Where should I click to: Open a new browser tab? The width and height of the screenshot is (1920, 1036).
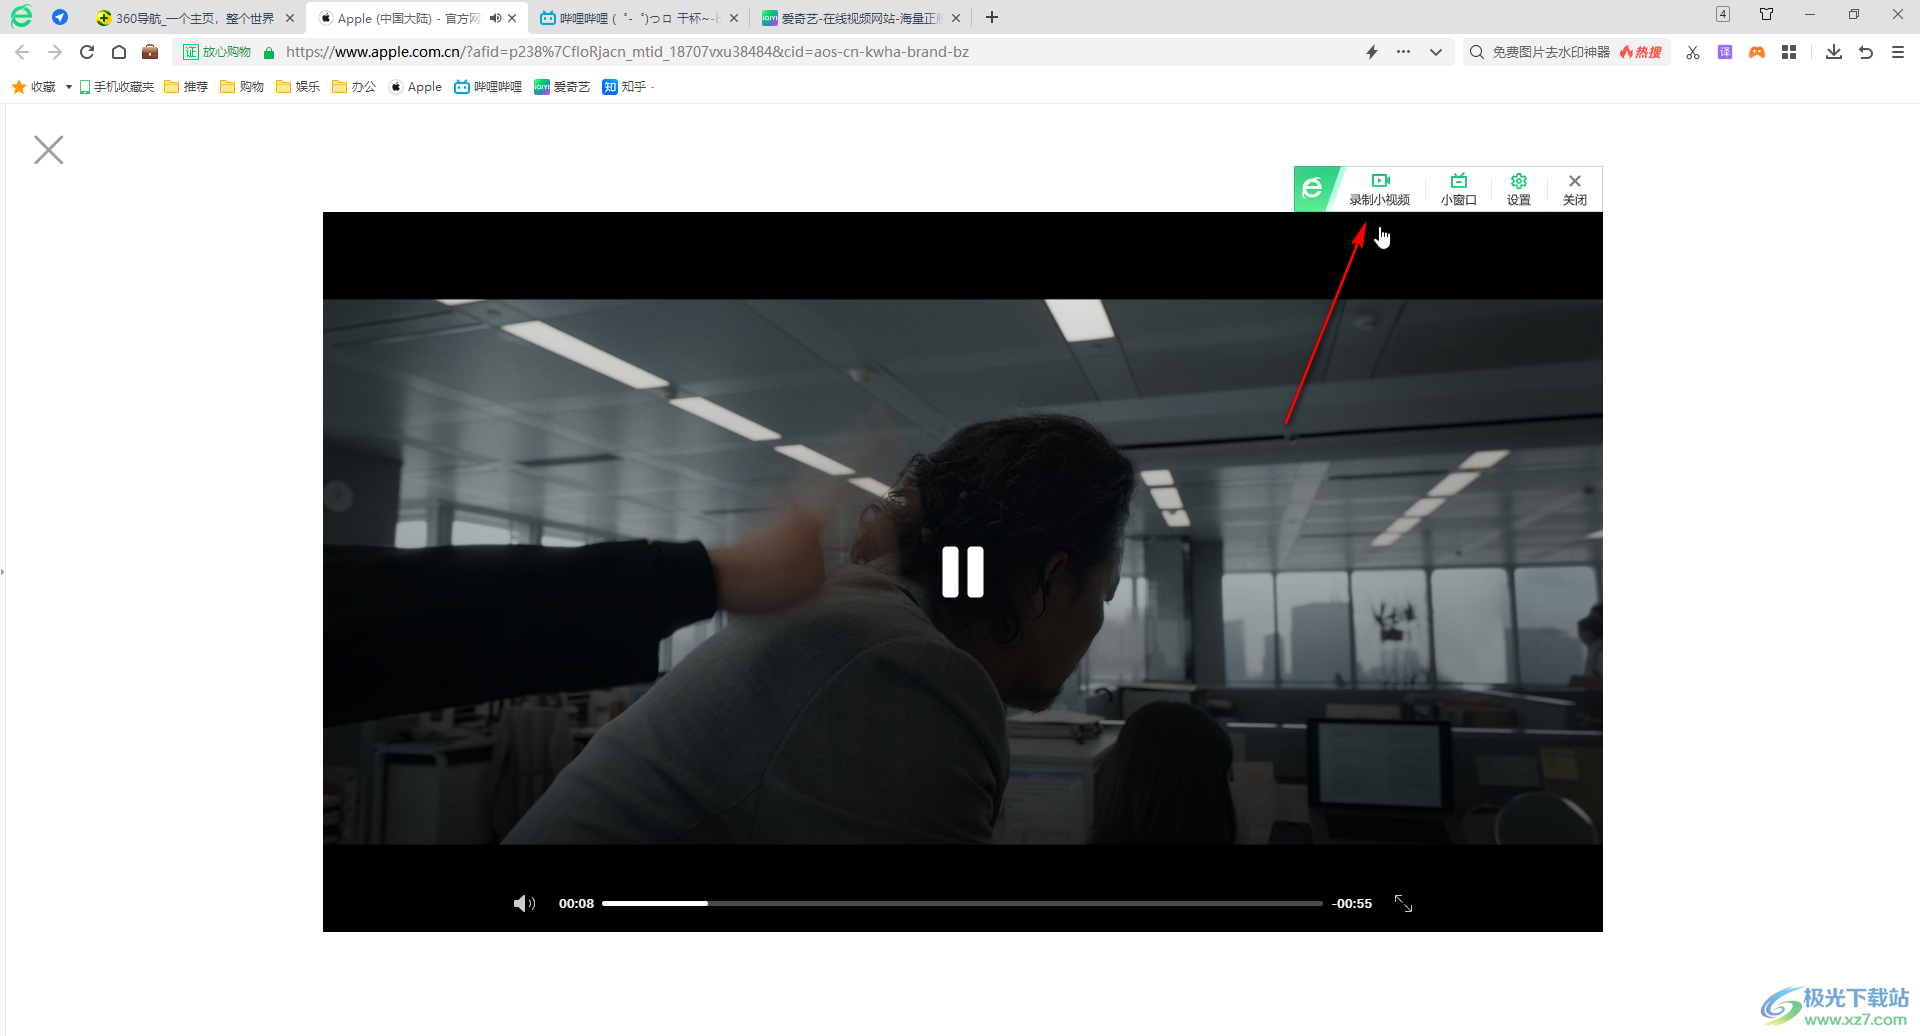992,17
